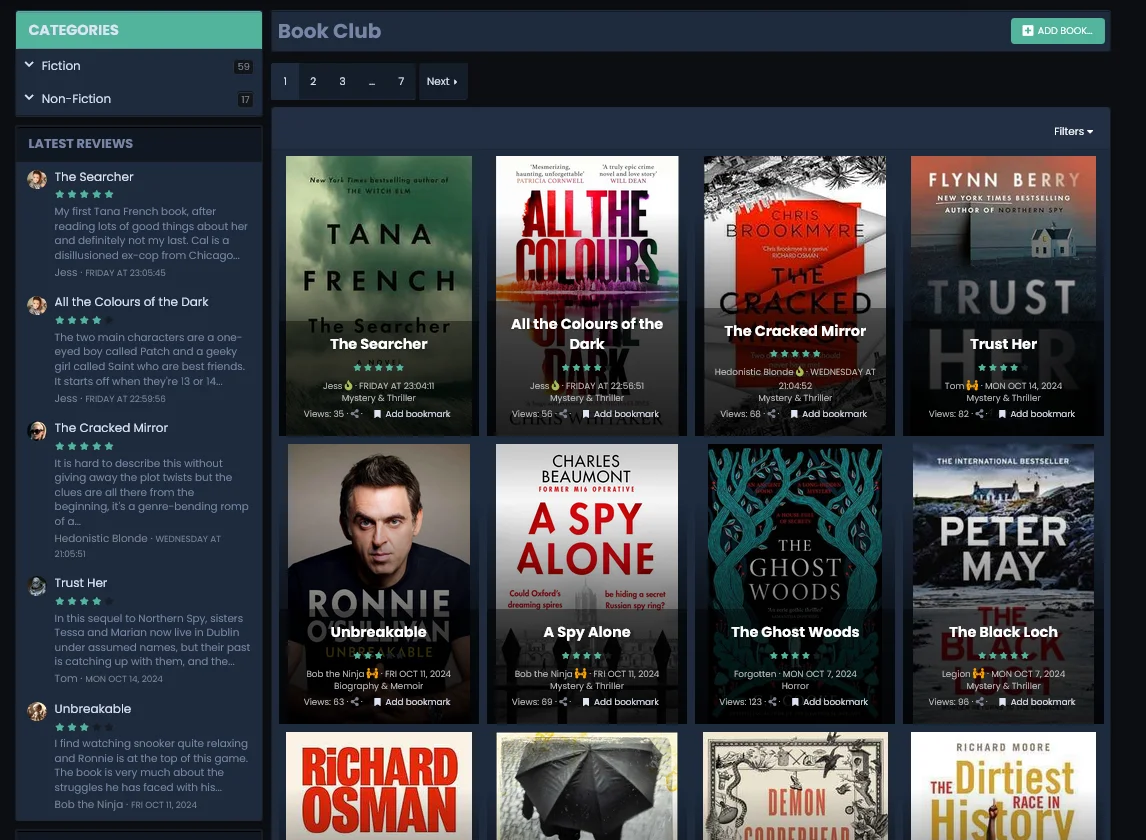This screenshot has width=1146, height=840.
Task: Click Biography & Memoir under Unbreakable
Action: 379,686
